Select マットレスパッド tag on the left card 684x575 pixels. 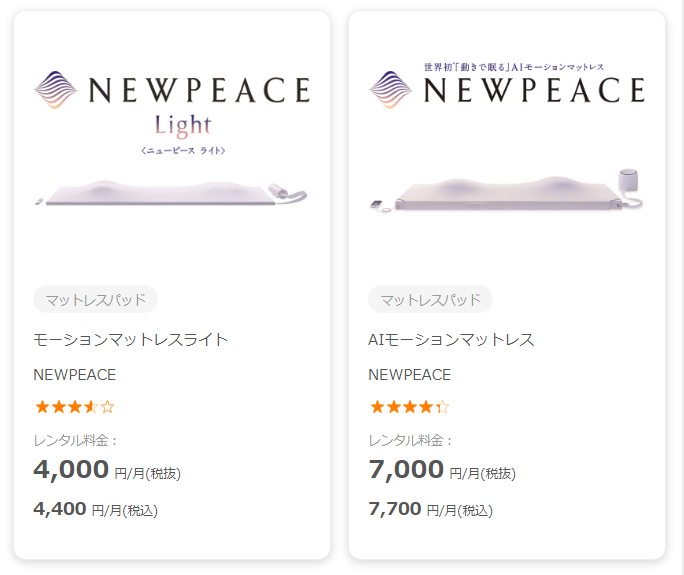click(x=96, y=299)
